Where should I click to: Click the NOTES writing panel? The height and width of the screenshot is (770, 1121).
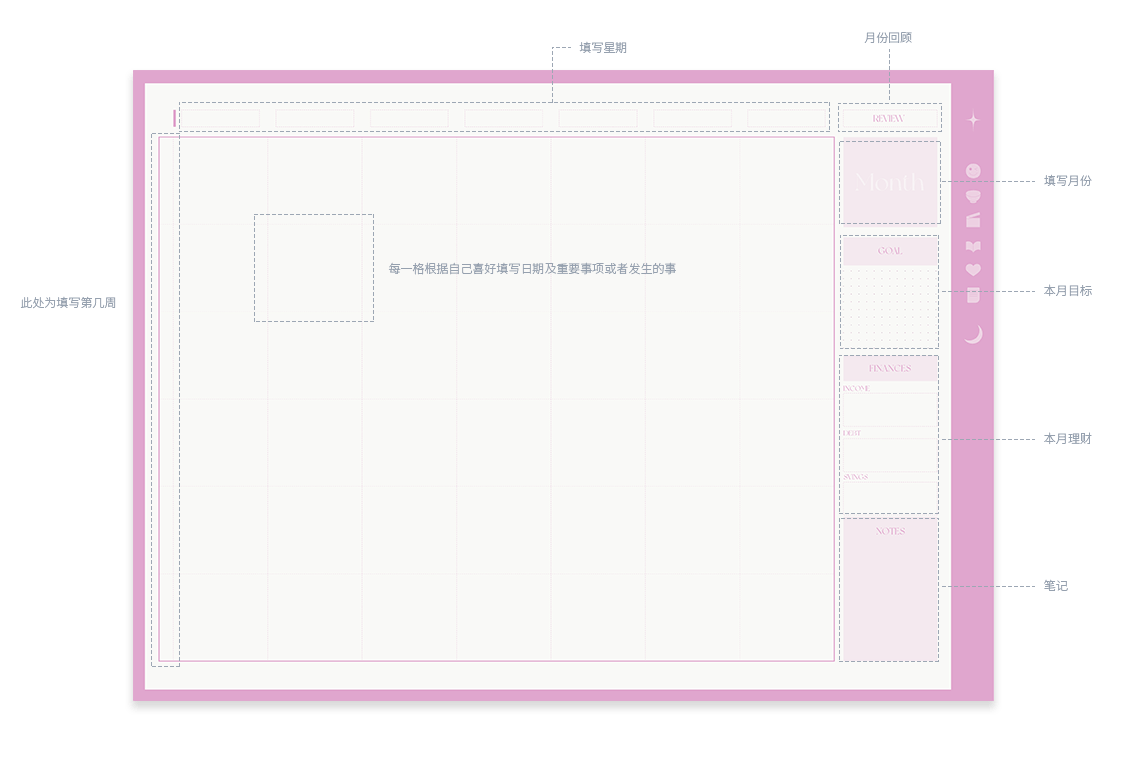coord(890,591)
